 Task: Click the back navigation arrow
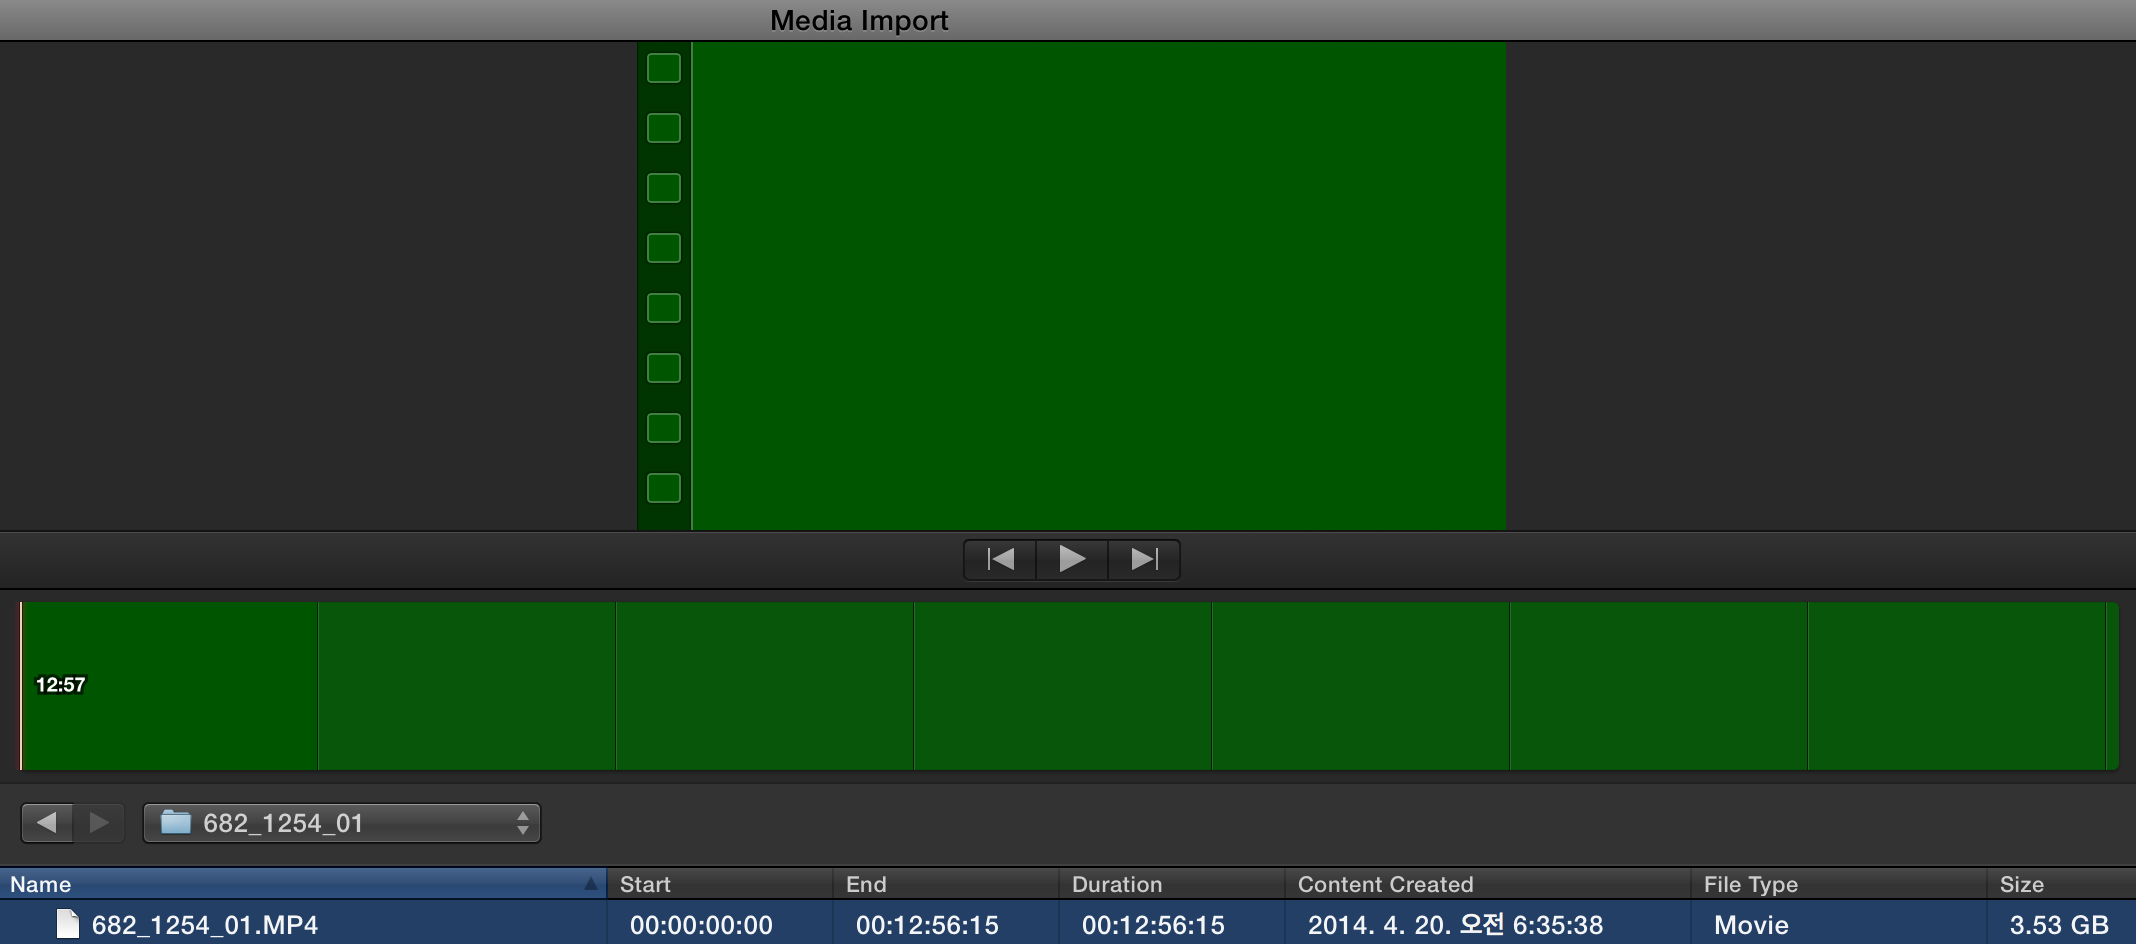point(46,822)
